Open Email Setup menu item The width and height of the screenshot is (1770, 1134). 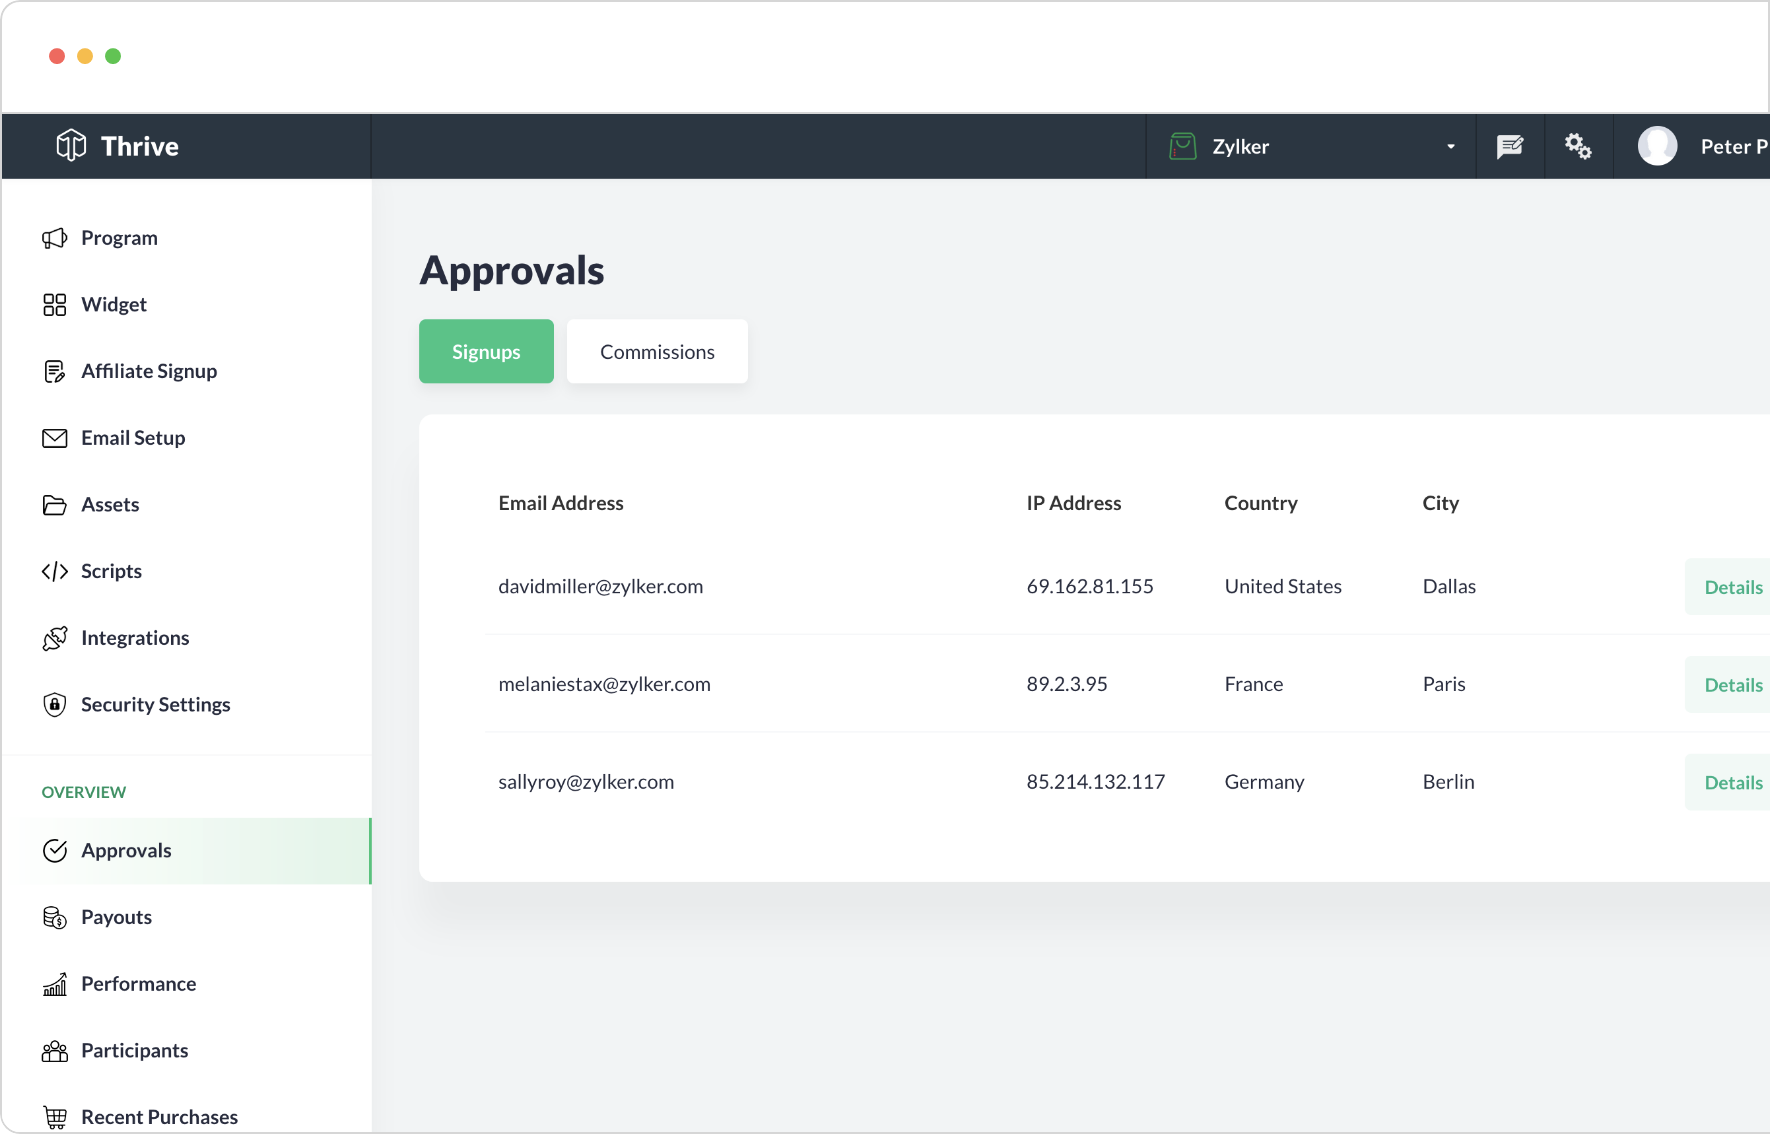click(133, 438)
